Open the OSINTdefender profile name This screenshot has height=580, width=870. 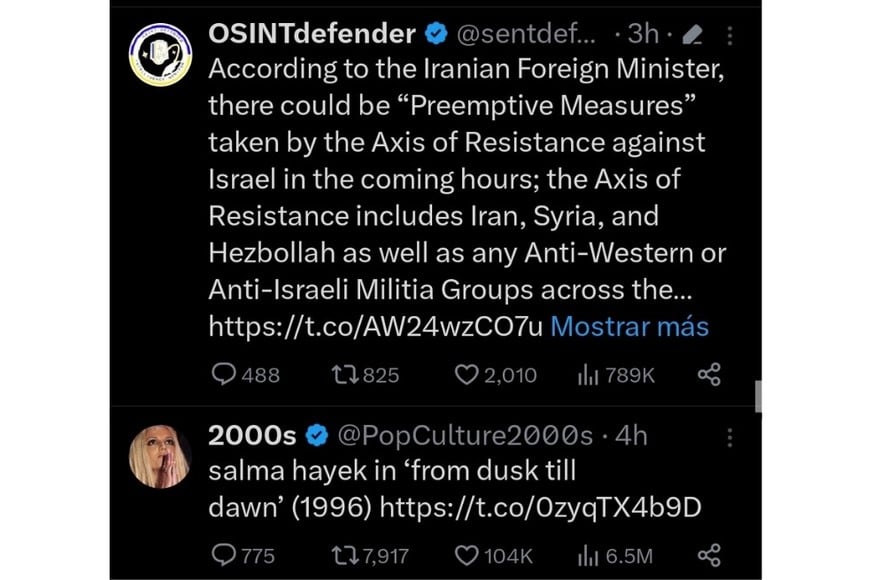311,34
